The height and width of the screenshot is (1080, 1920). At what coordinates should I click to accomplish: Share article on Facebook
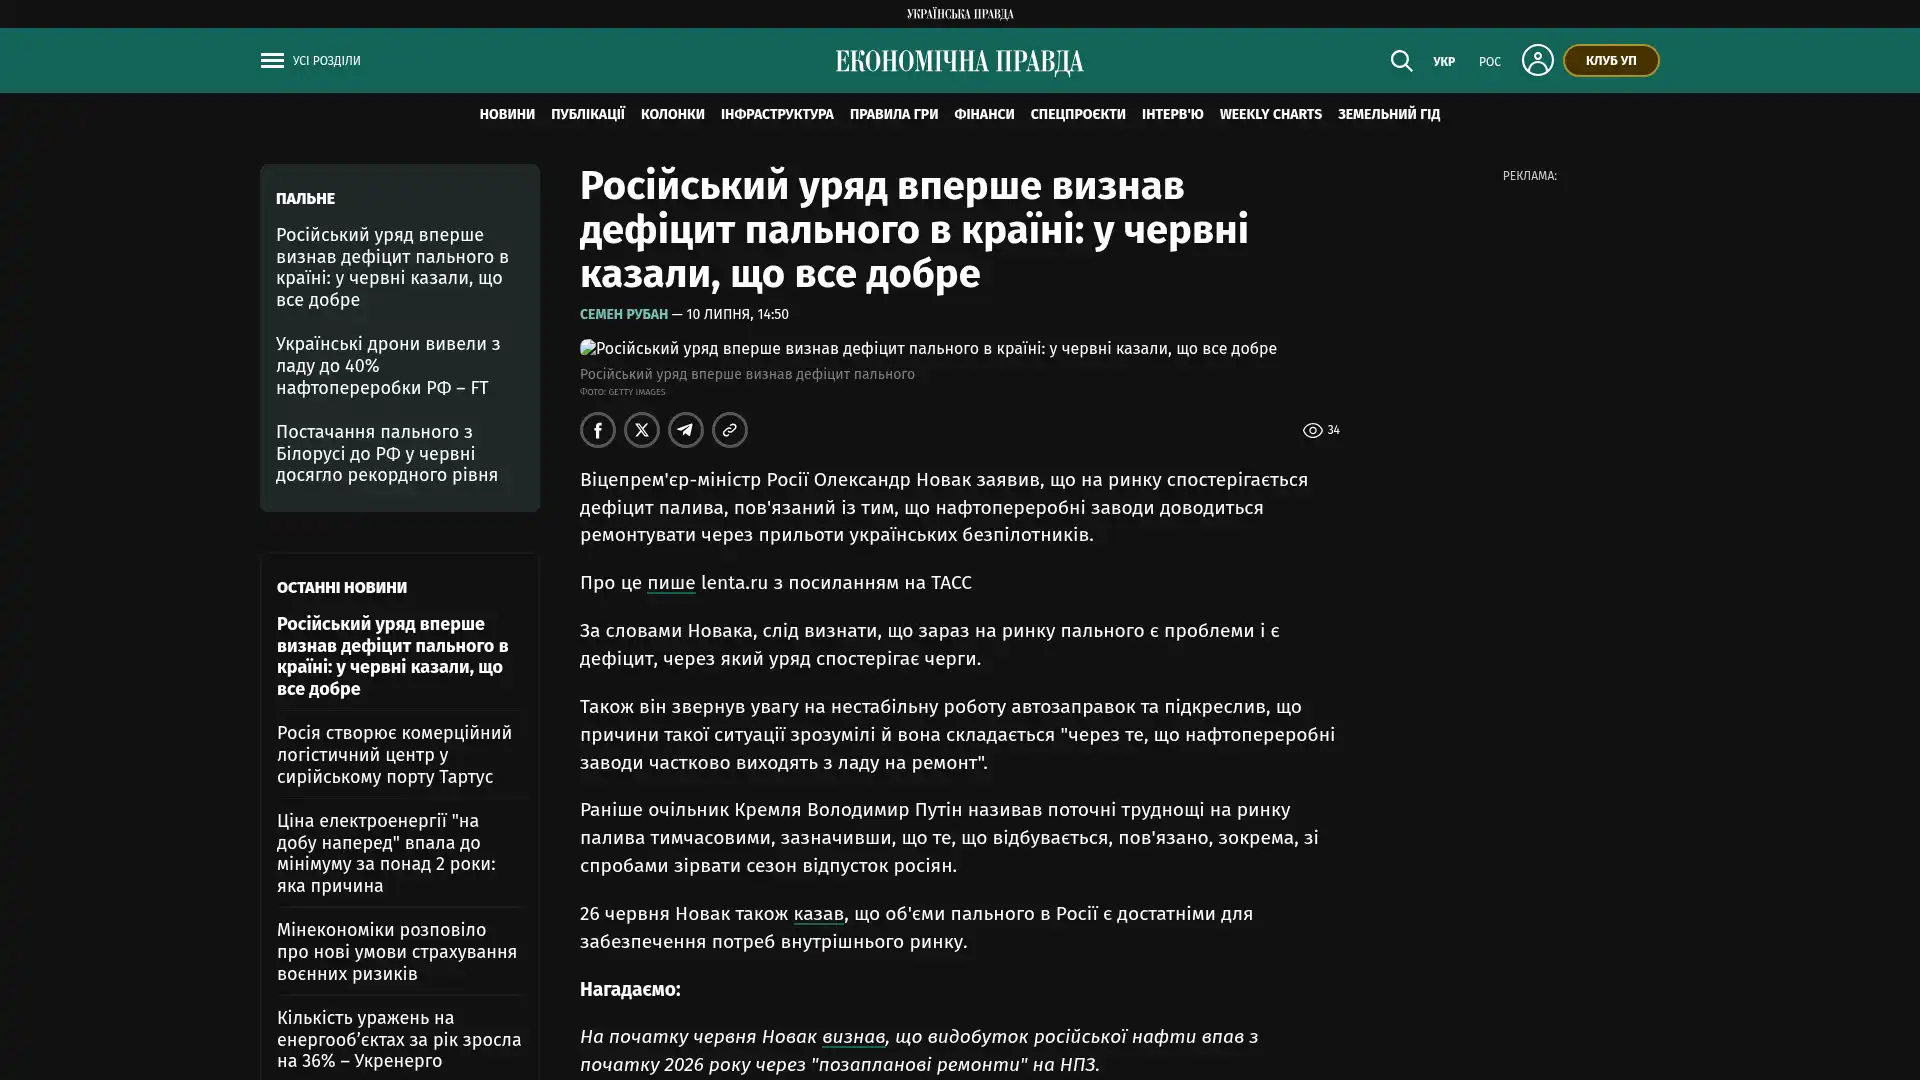click(598, 430)
